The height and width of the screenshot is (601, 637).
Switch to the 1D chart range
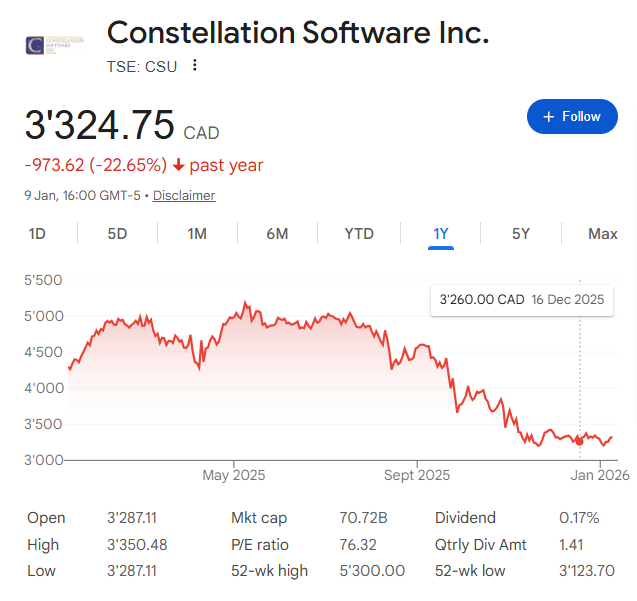click(x=37, y=234)
